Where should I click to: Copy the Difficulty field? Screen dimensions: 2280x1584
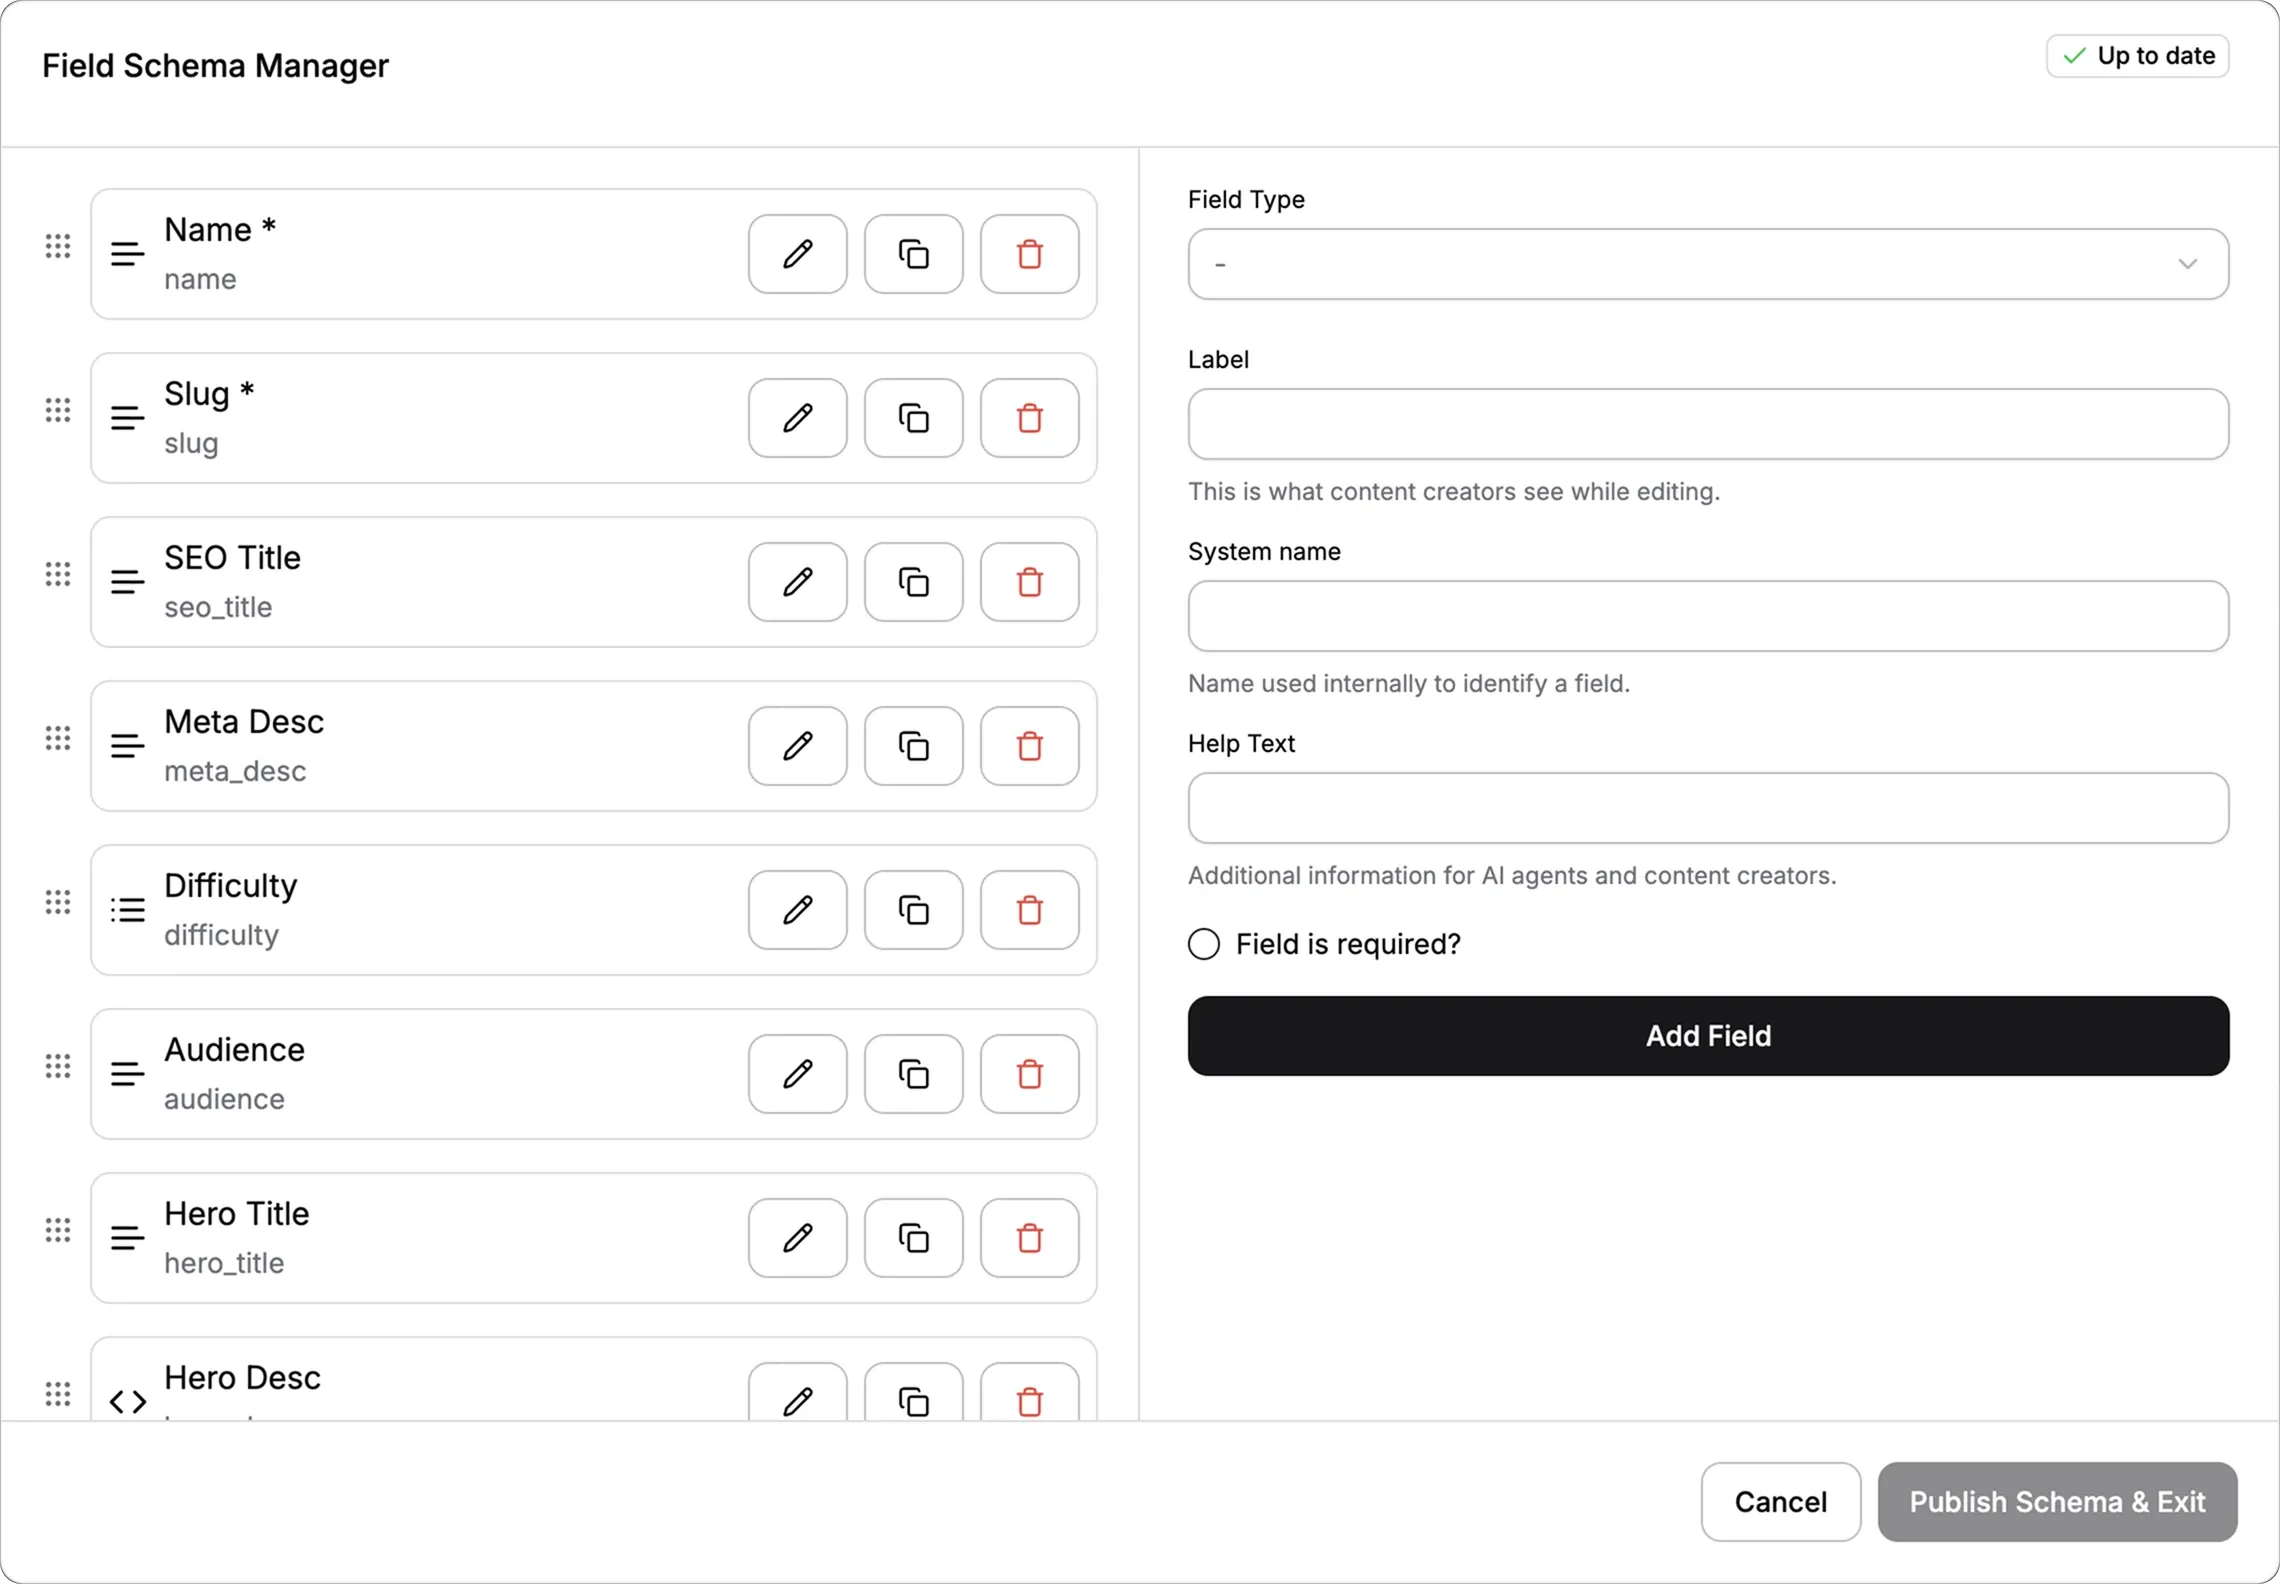pos(913,910)
